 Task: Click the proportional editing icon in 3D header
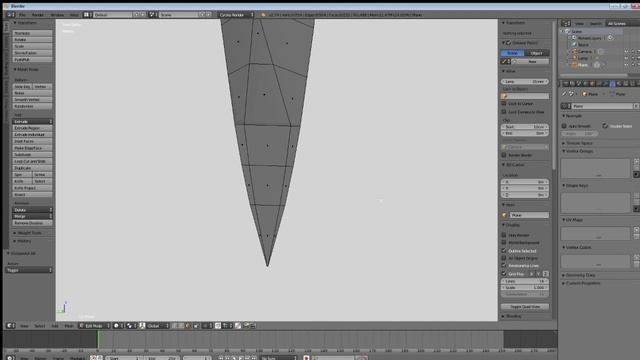coord(206,326)
